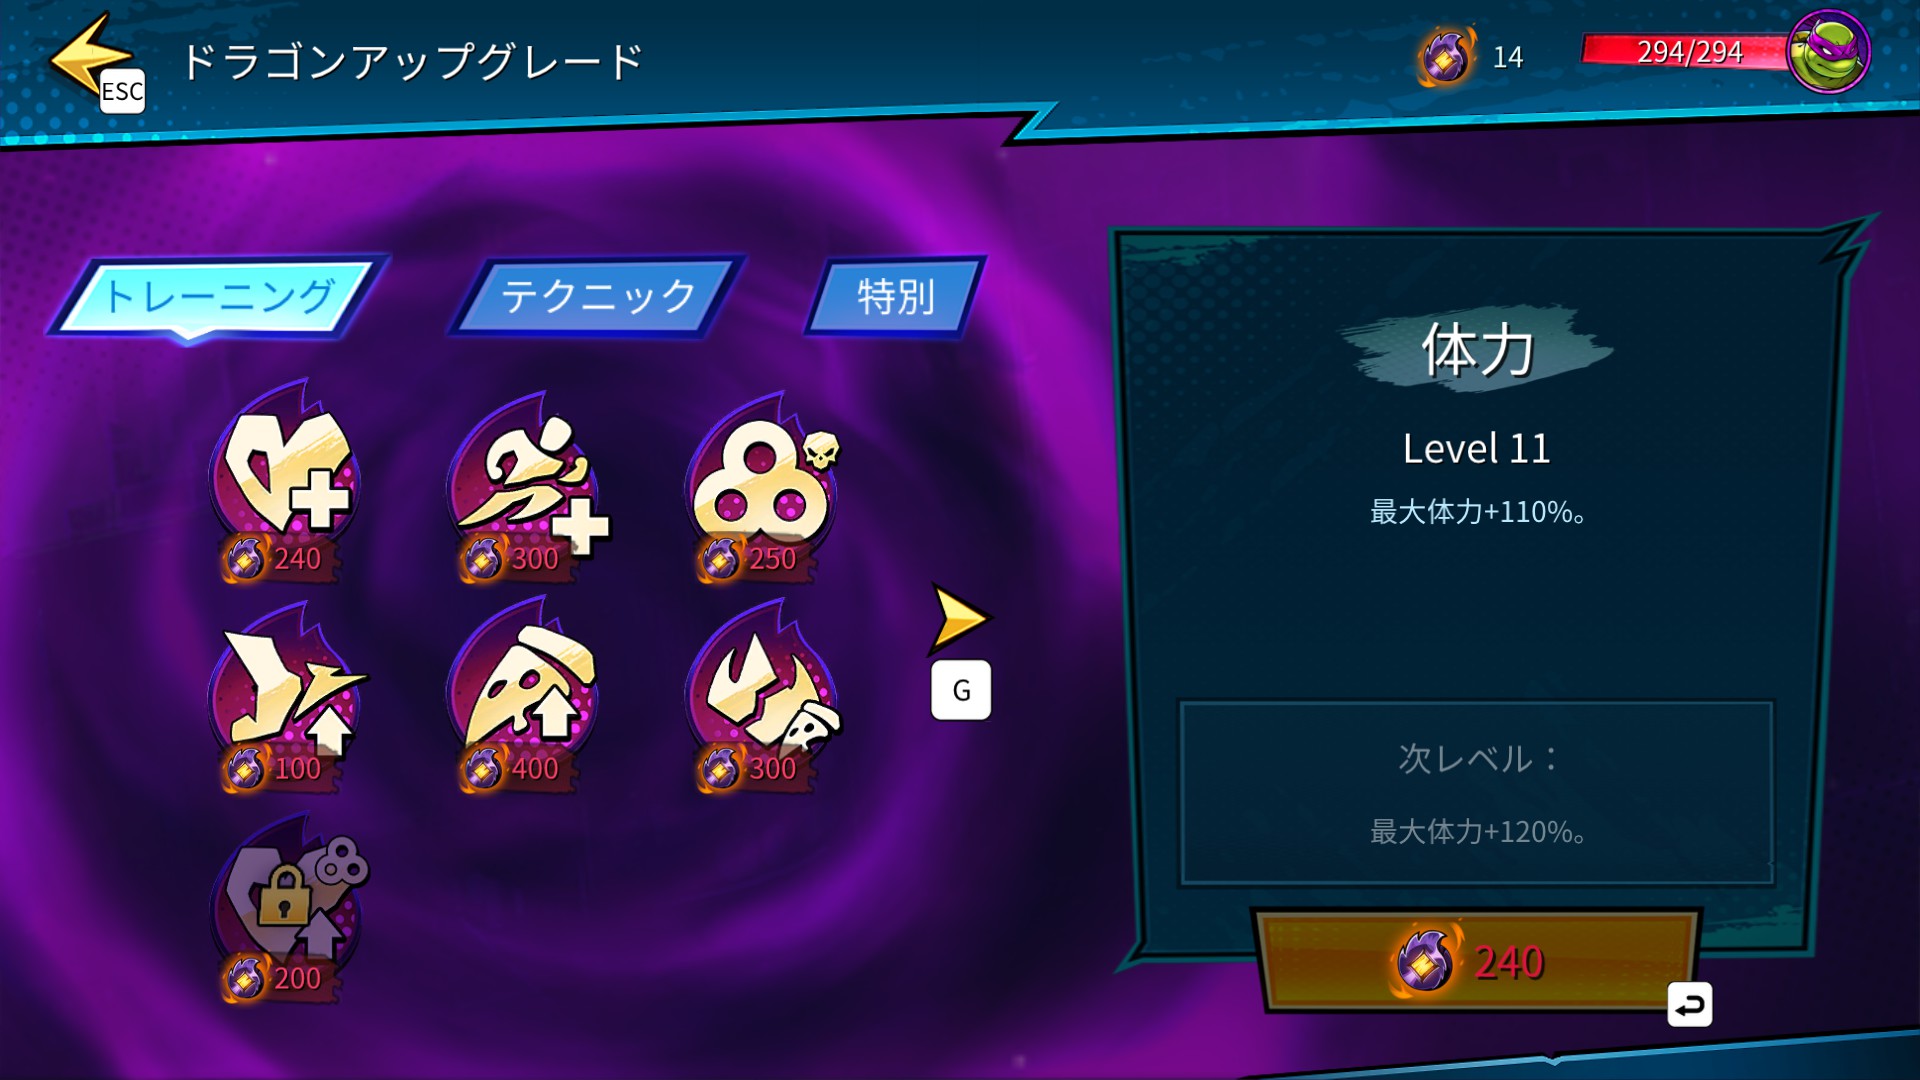Screen dimensions: 1920x1080
Task: Select the running figure upgrade costing 300
Action: 525,485
